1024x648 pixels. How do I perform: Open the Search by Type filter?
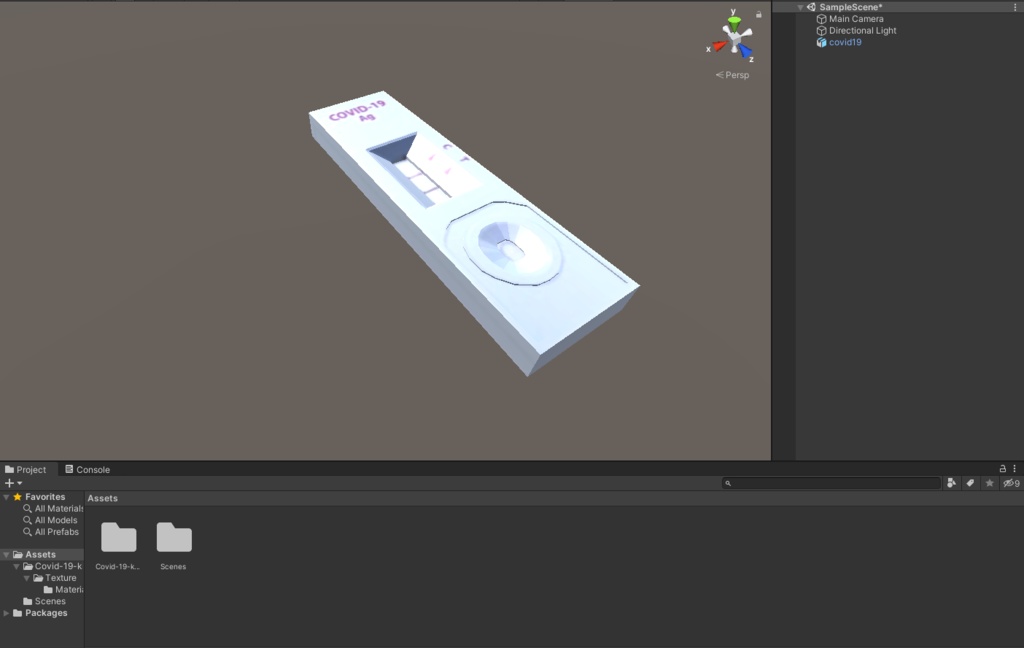(952, 483)
